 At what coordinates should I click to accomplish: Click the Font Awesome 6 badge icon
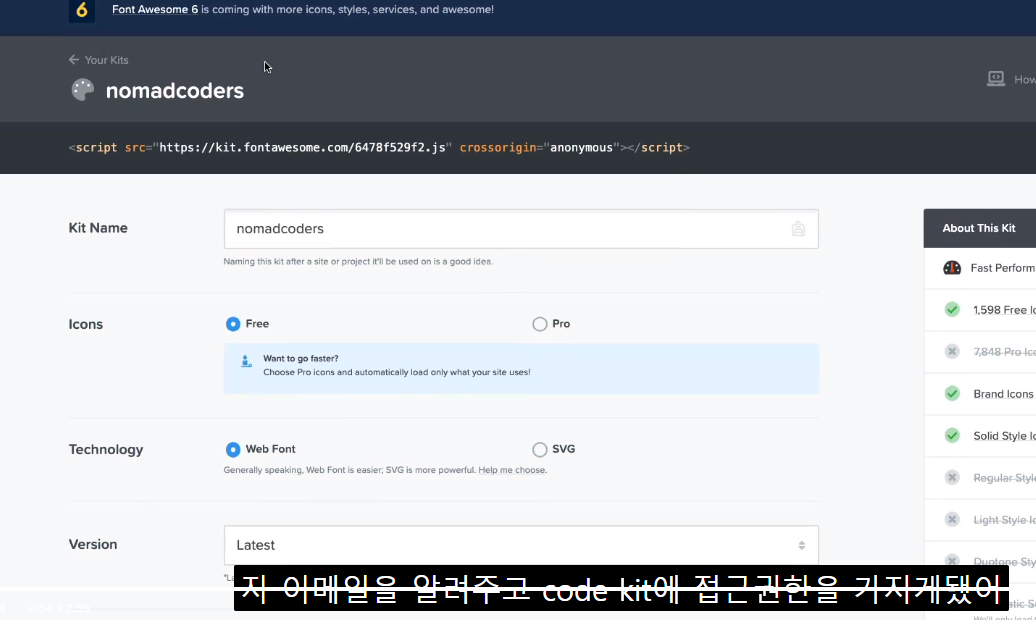[82, 11]
